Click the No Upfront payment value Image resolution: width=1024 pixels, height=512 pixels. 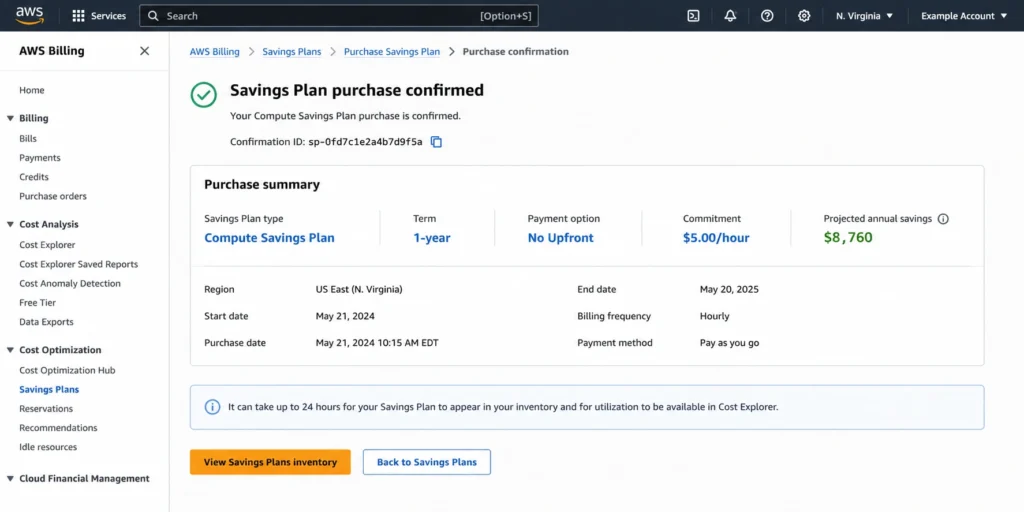pyautogui.click(x=560, y=238)
